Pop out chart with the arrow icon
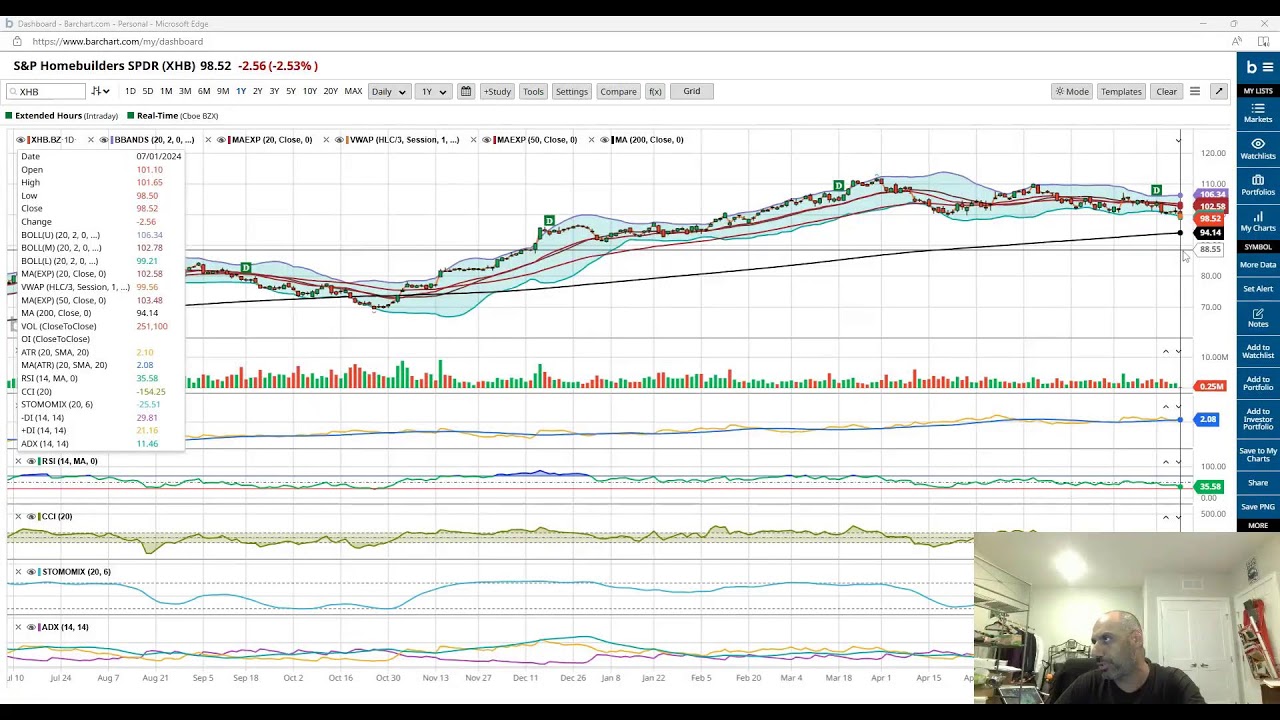 click(1218, 91)
